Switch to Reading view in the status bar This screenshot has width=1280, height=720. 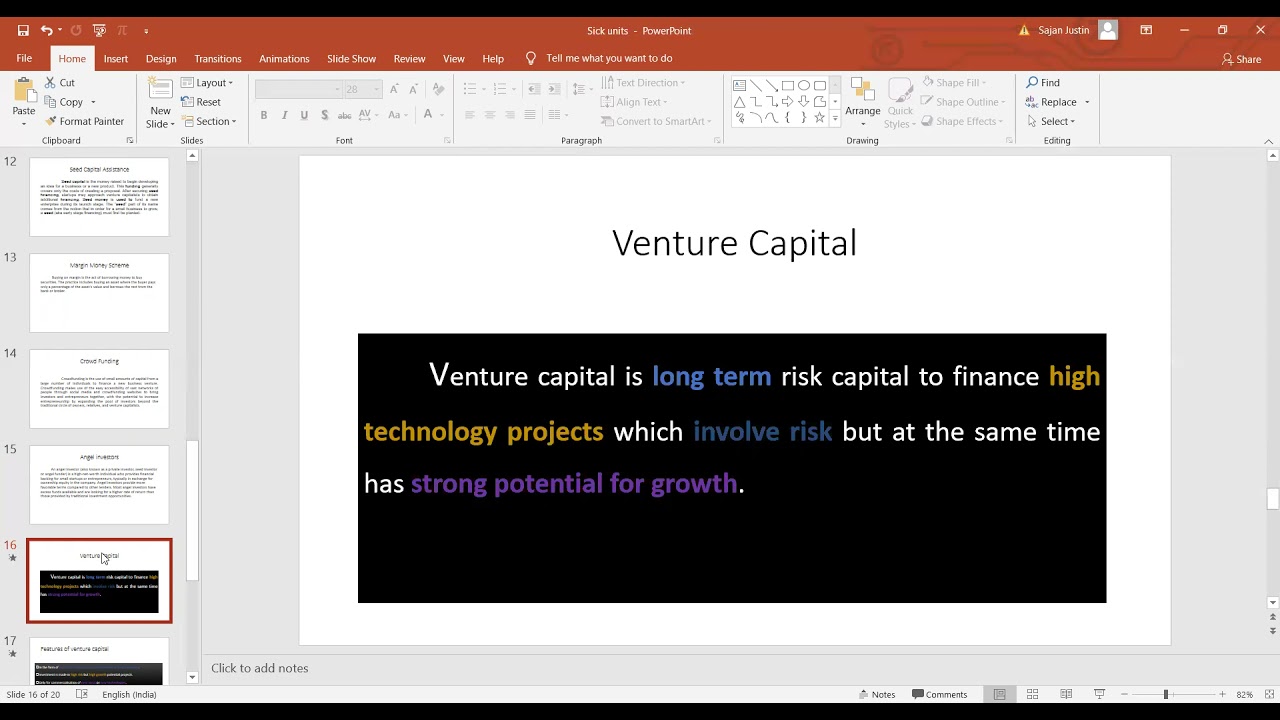pyautogui.click(x=1066, y=694)
